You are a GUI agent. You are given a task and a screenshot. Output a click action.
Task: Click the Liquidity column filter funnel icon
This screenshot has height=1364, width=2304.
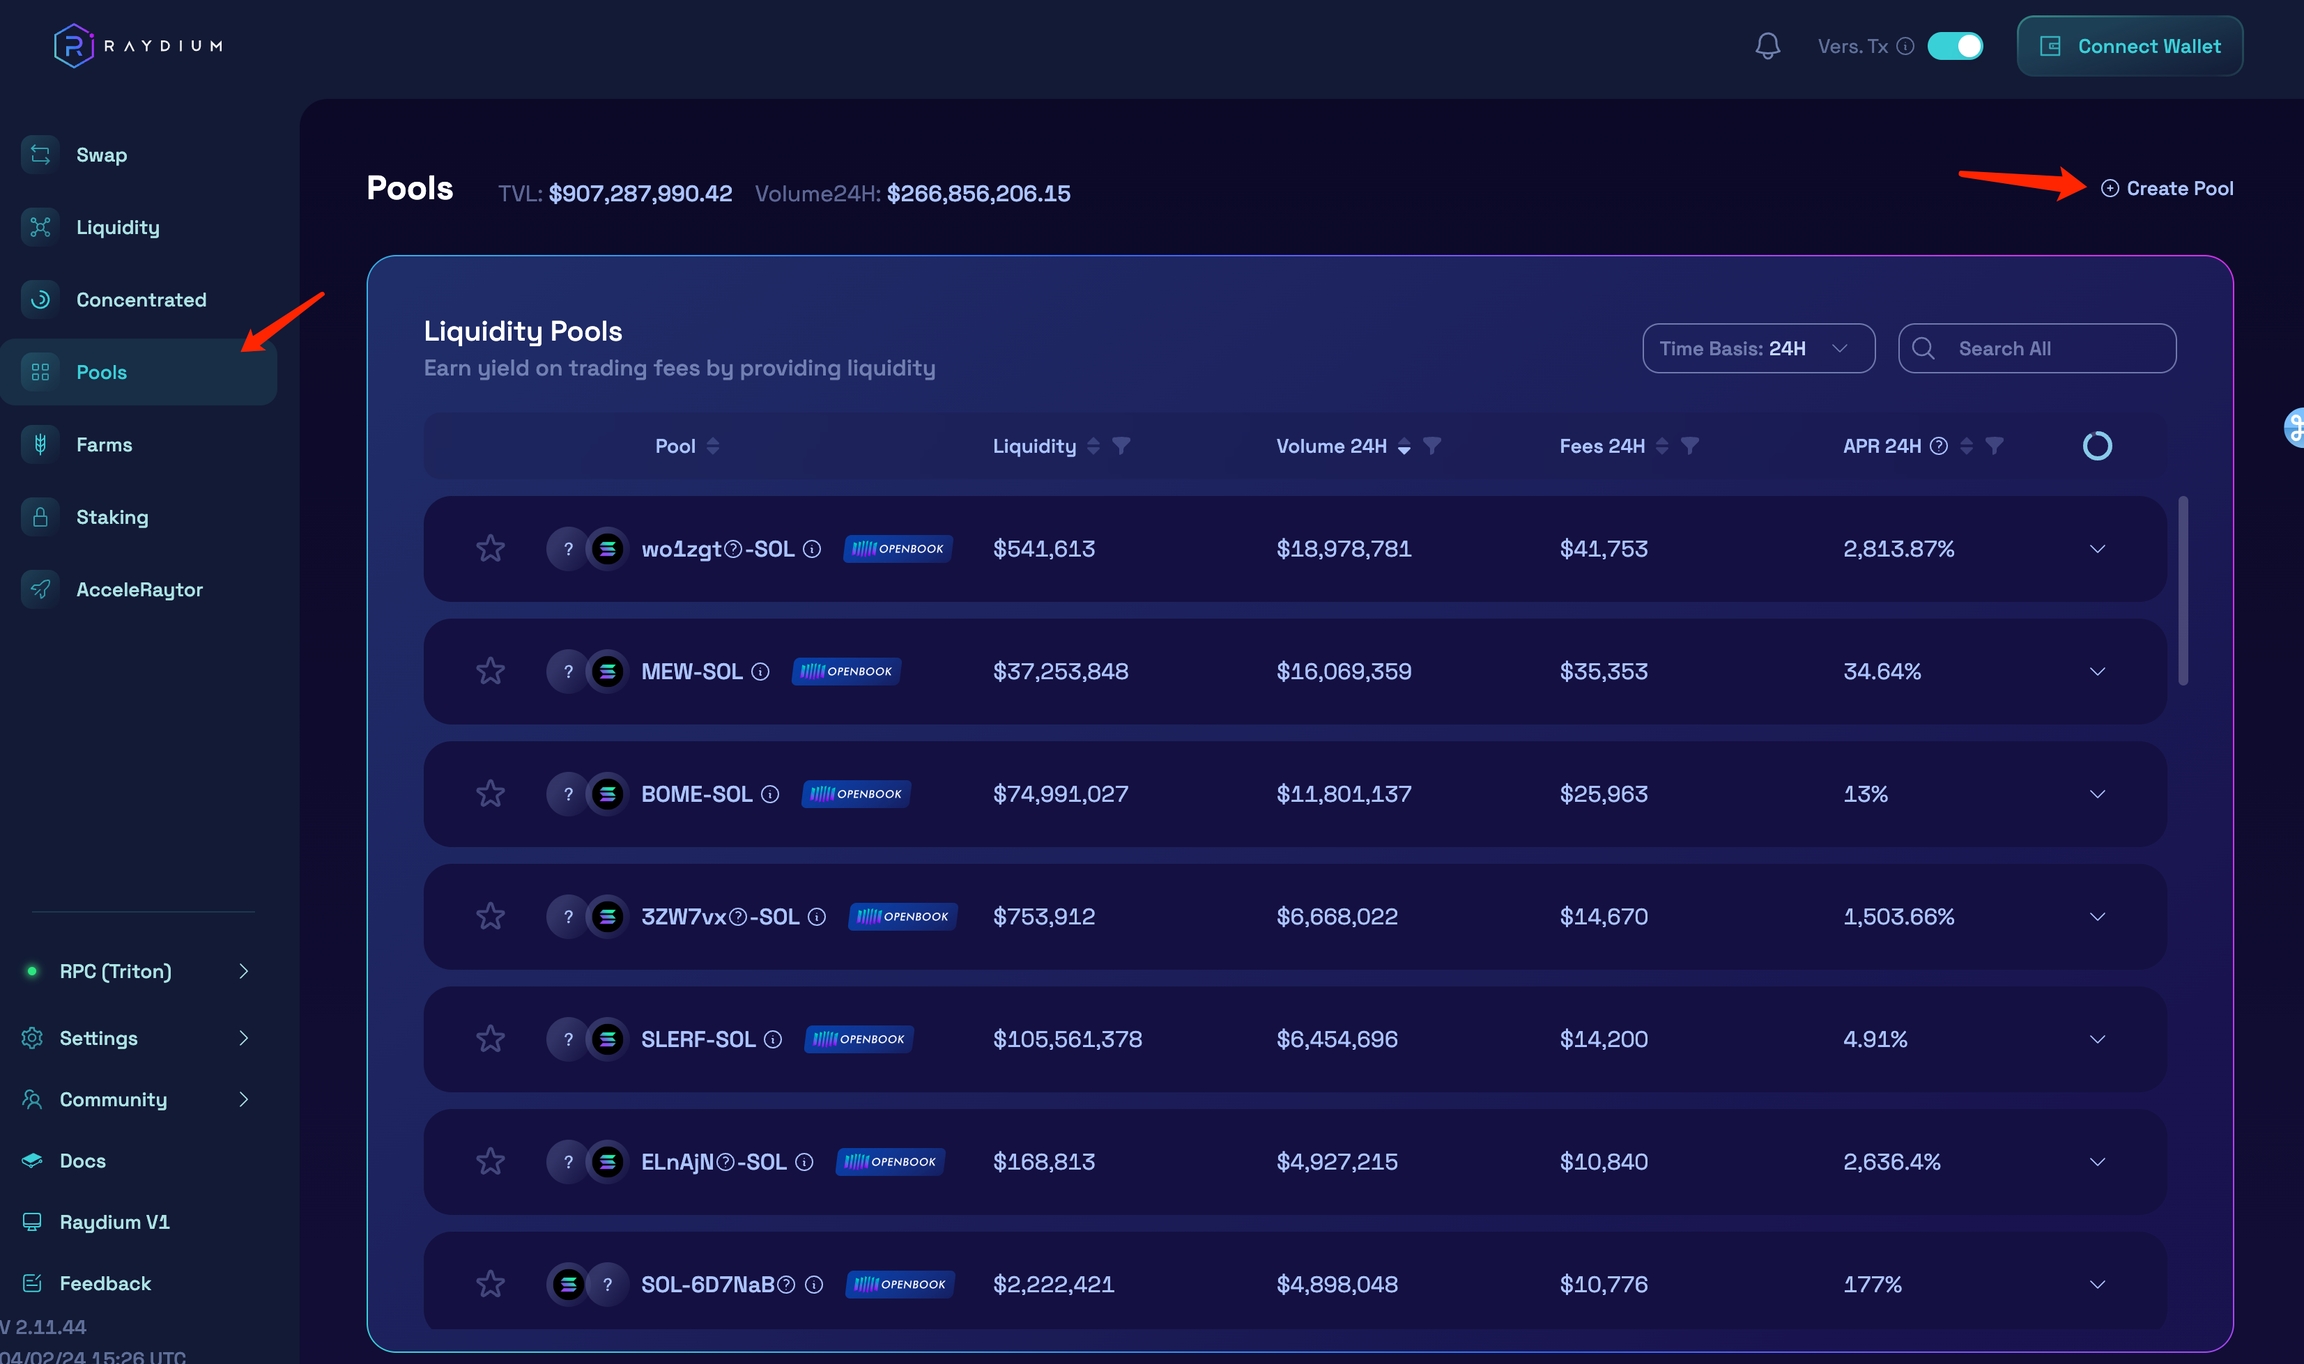[x=1121, y=446]
